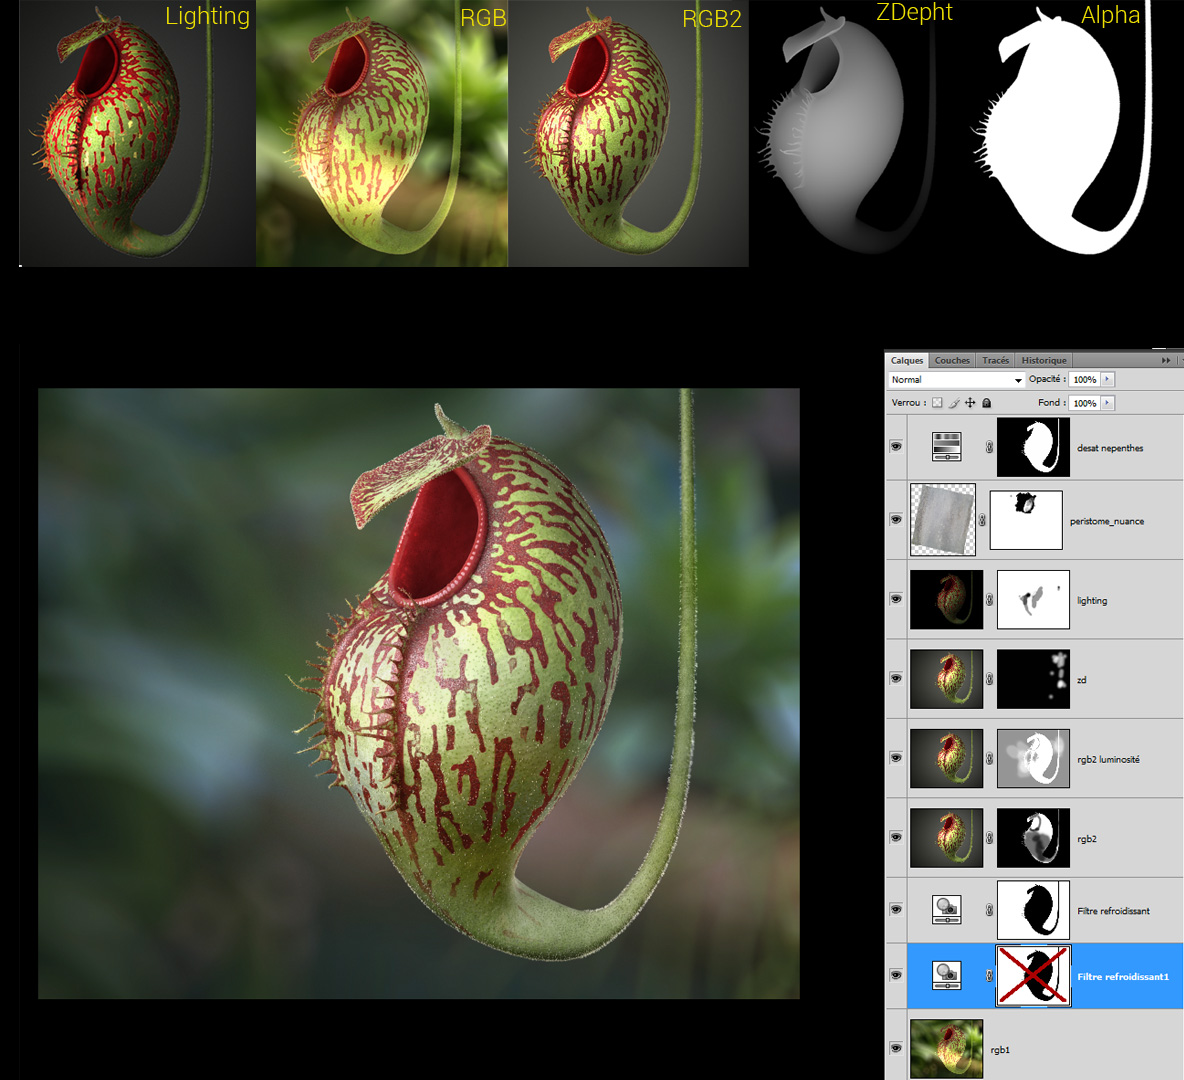Image resolution: width=1184 pixels, height=1080 pixels.
Task: Click the disabled mask on Filtre refroidissant1
Action: [1033, 976]
